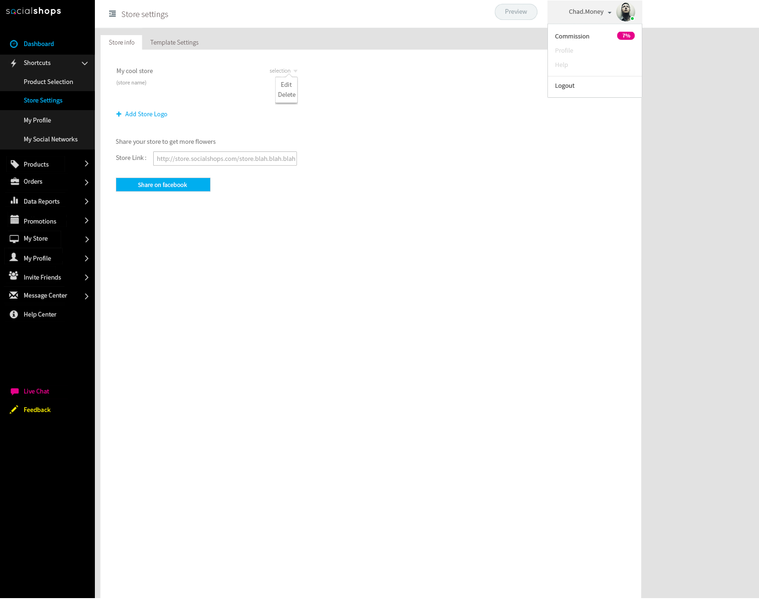Click the Orders briefcase icon

point(15,181)
